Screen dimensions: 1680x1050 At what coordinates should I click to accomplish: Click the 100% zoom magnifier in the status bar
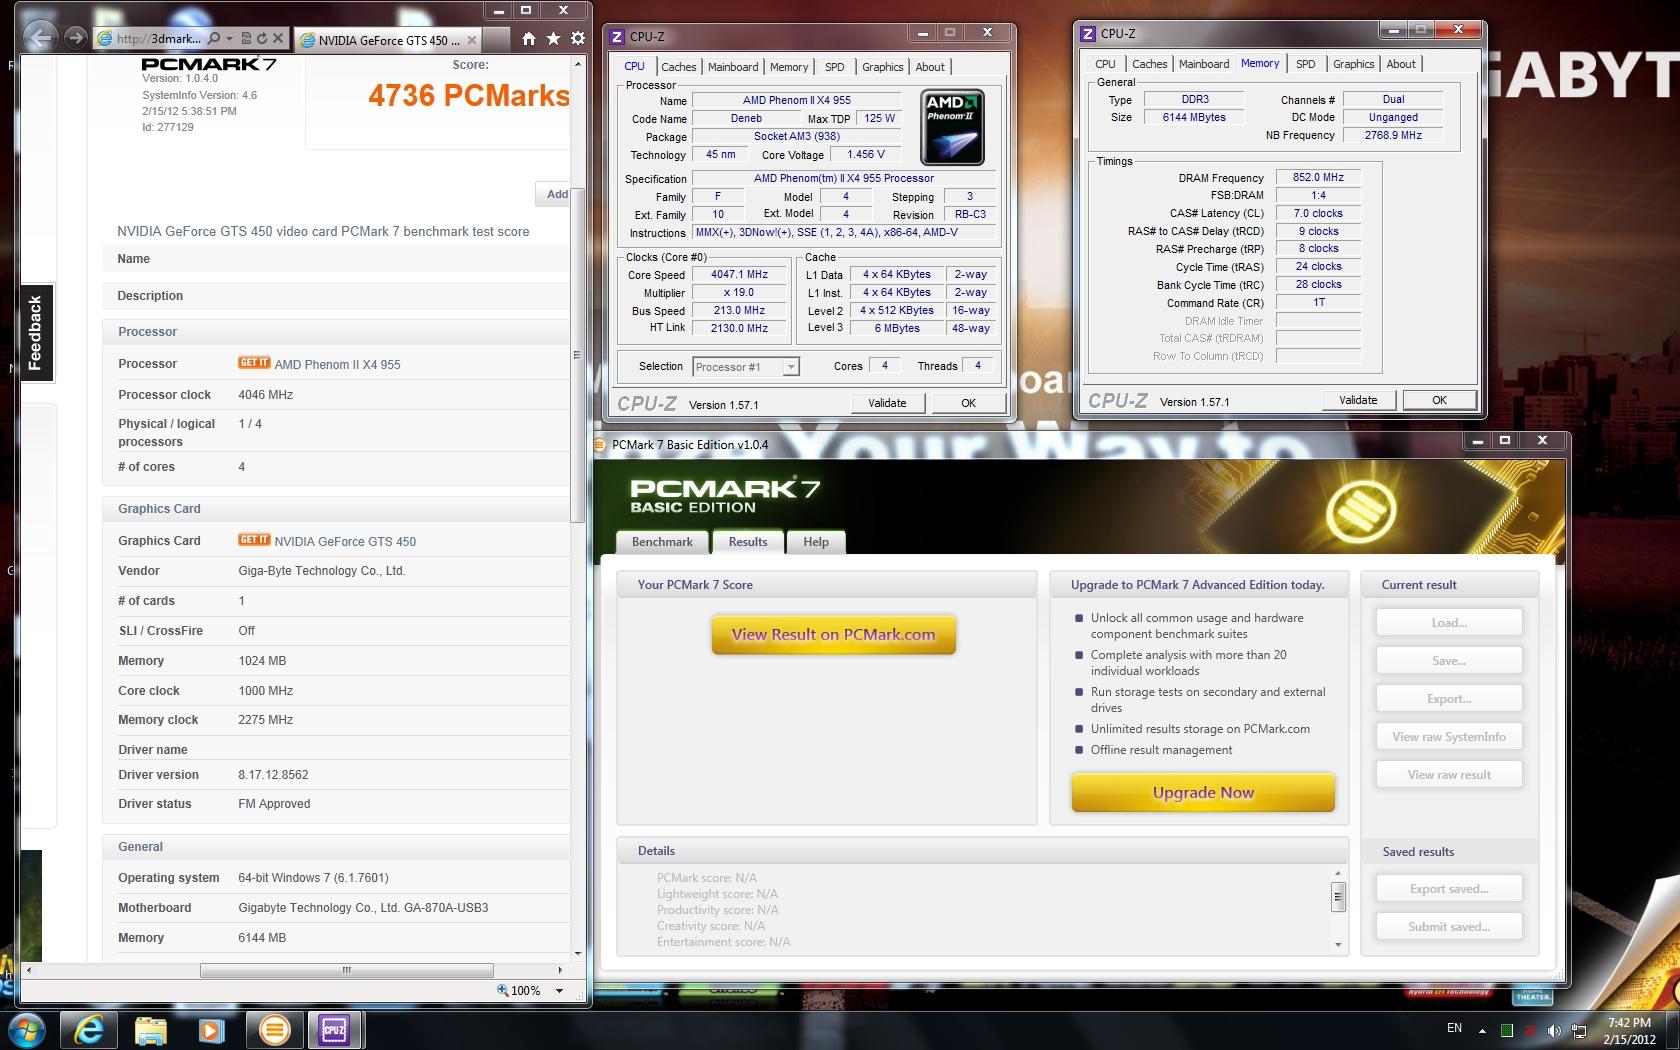503,990
